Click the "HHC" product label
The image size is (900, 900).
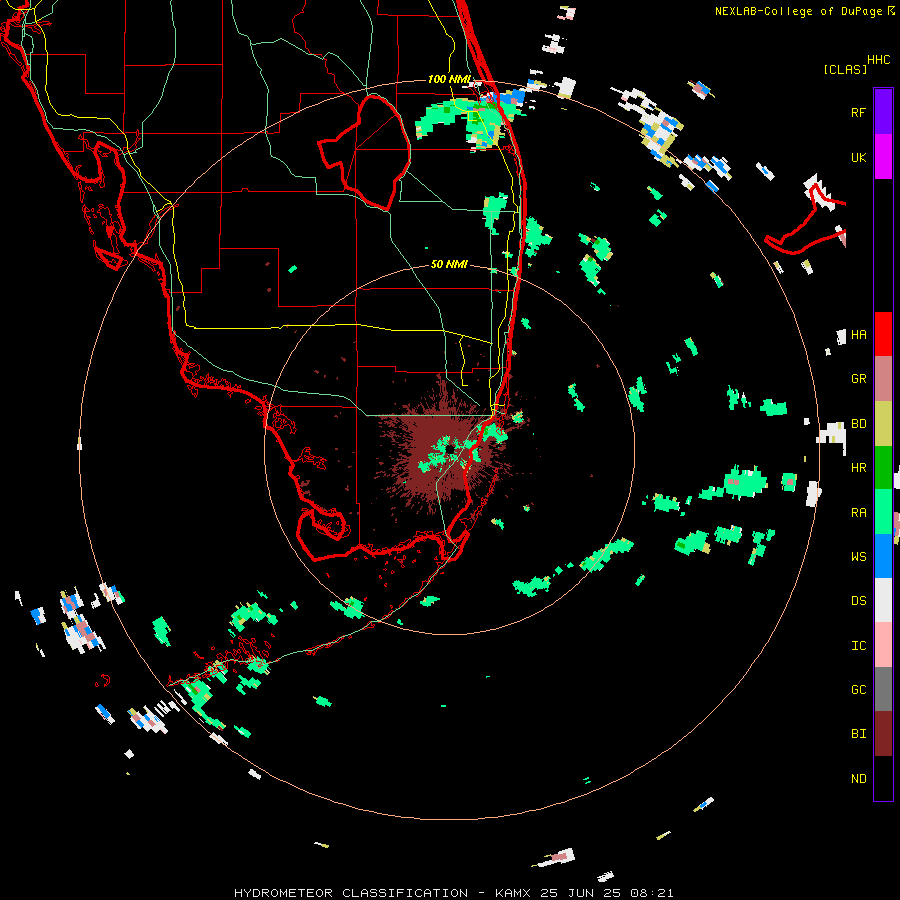click(879, 60)
